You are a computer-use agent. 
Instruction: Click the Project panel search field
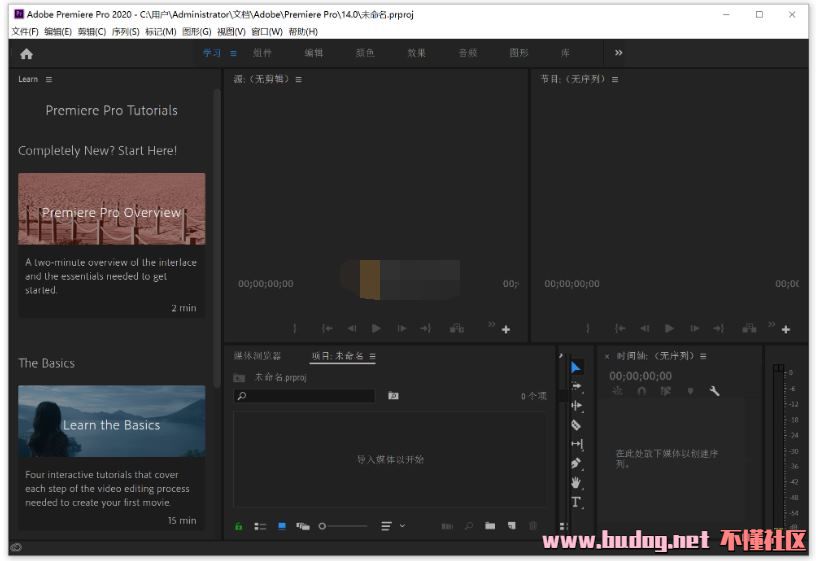pos(304,396)
